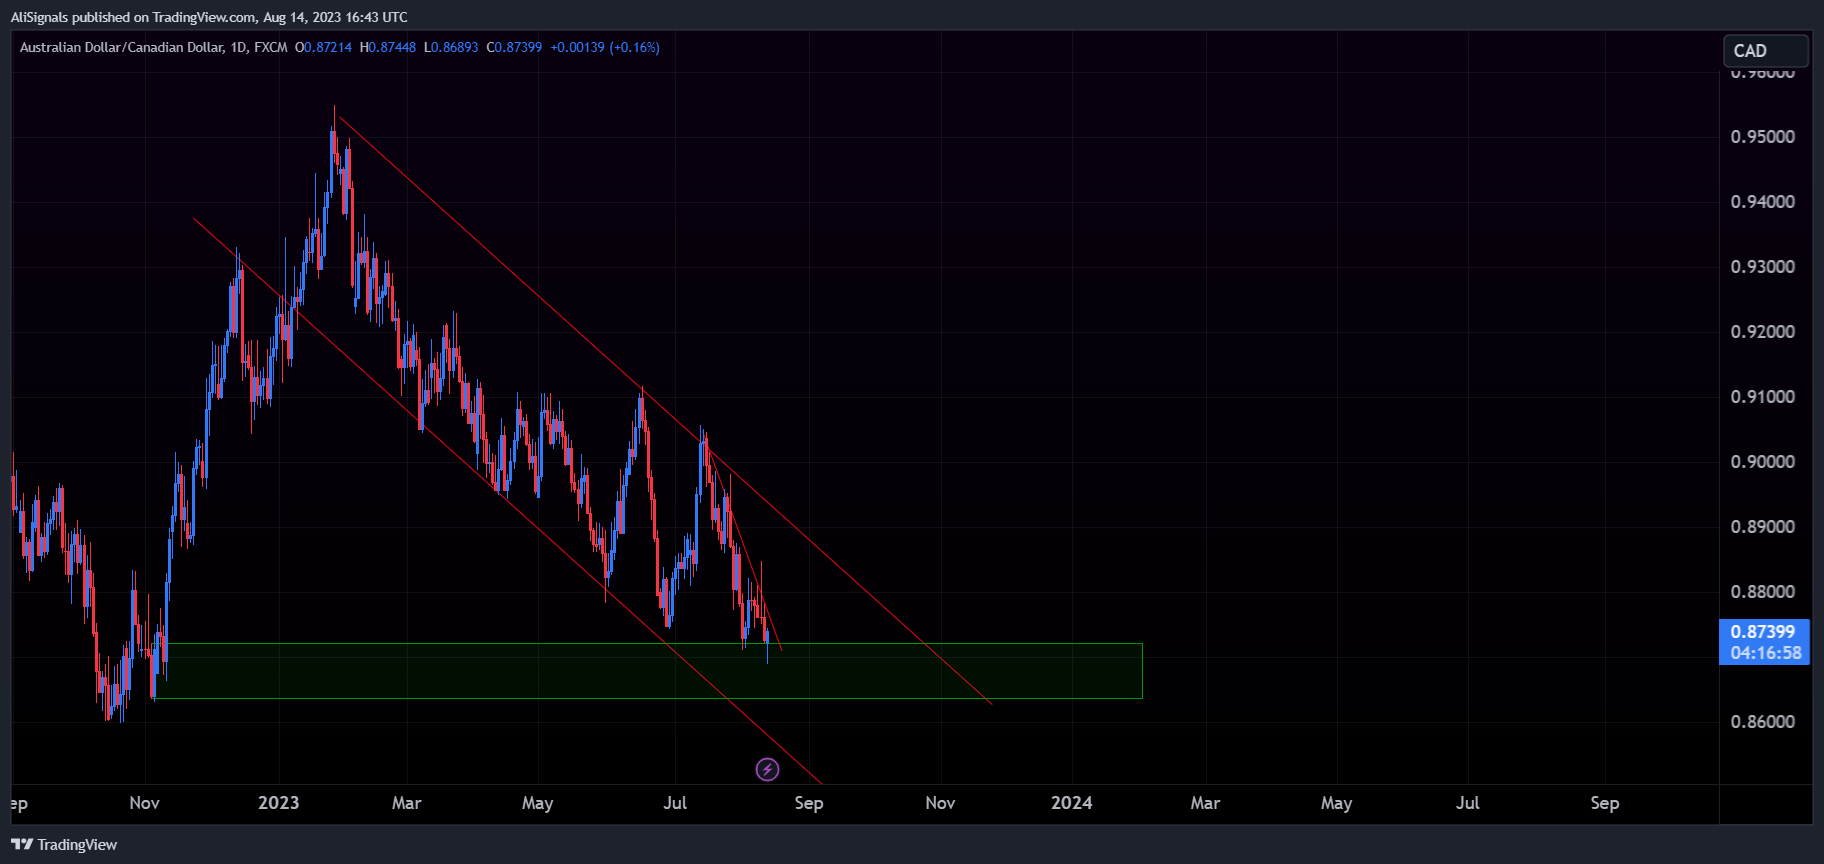
Task: Click the Mar label right of 2024
Action: [1205, 803]
